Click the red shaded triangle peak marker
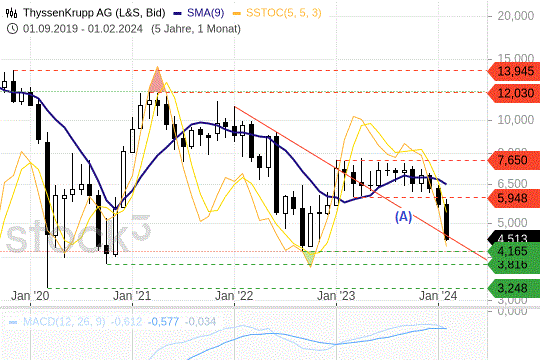540x360 pixels. [157, 81]
